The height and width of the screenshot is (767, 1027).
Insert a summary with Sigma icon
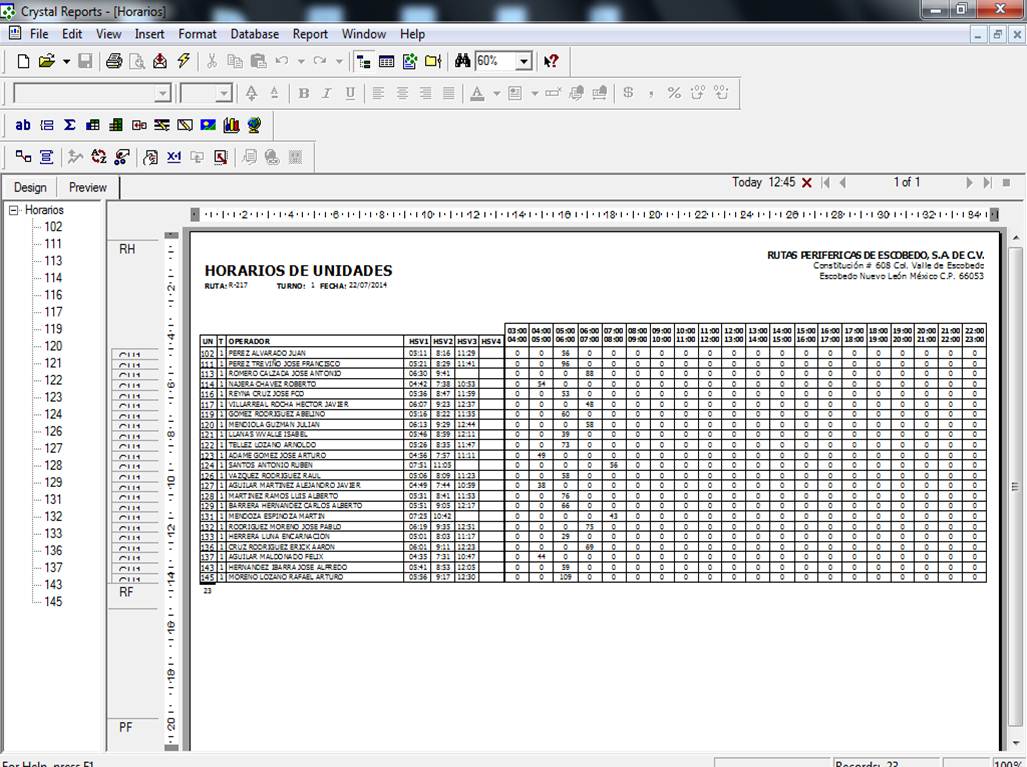[69, 124]
